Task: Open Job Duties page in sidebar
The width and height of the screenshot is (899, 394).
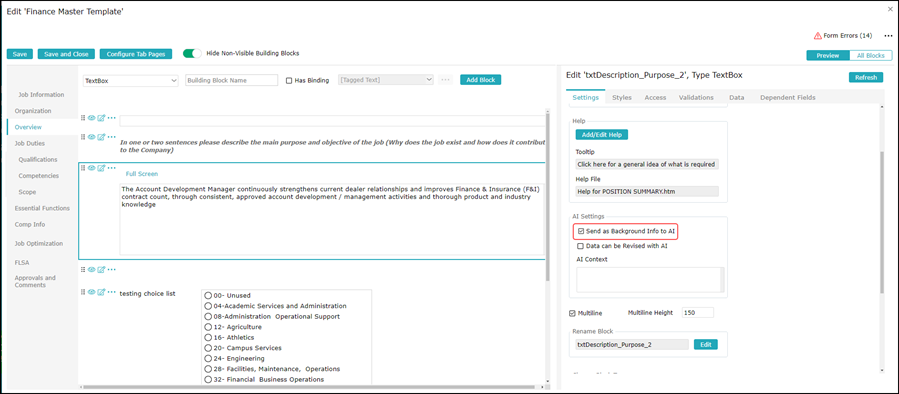Action: tap(30, 143)
